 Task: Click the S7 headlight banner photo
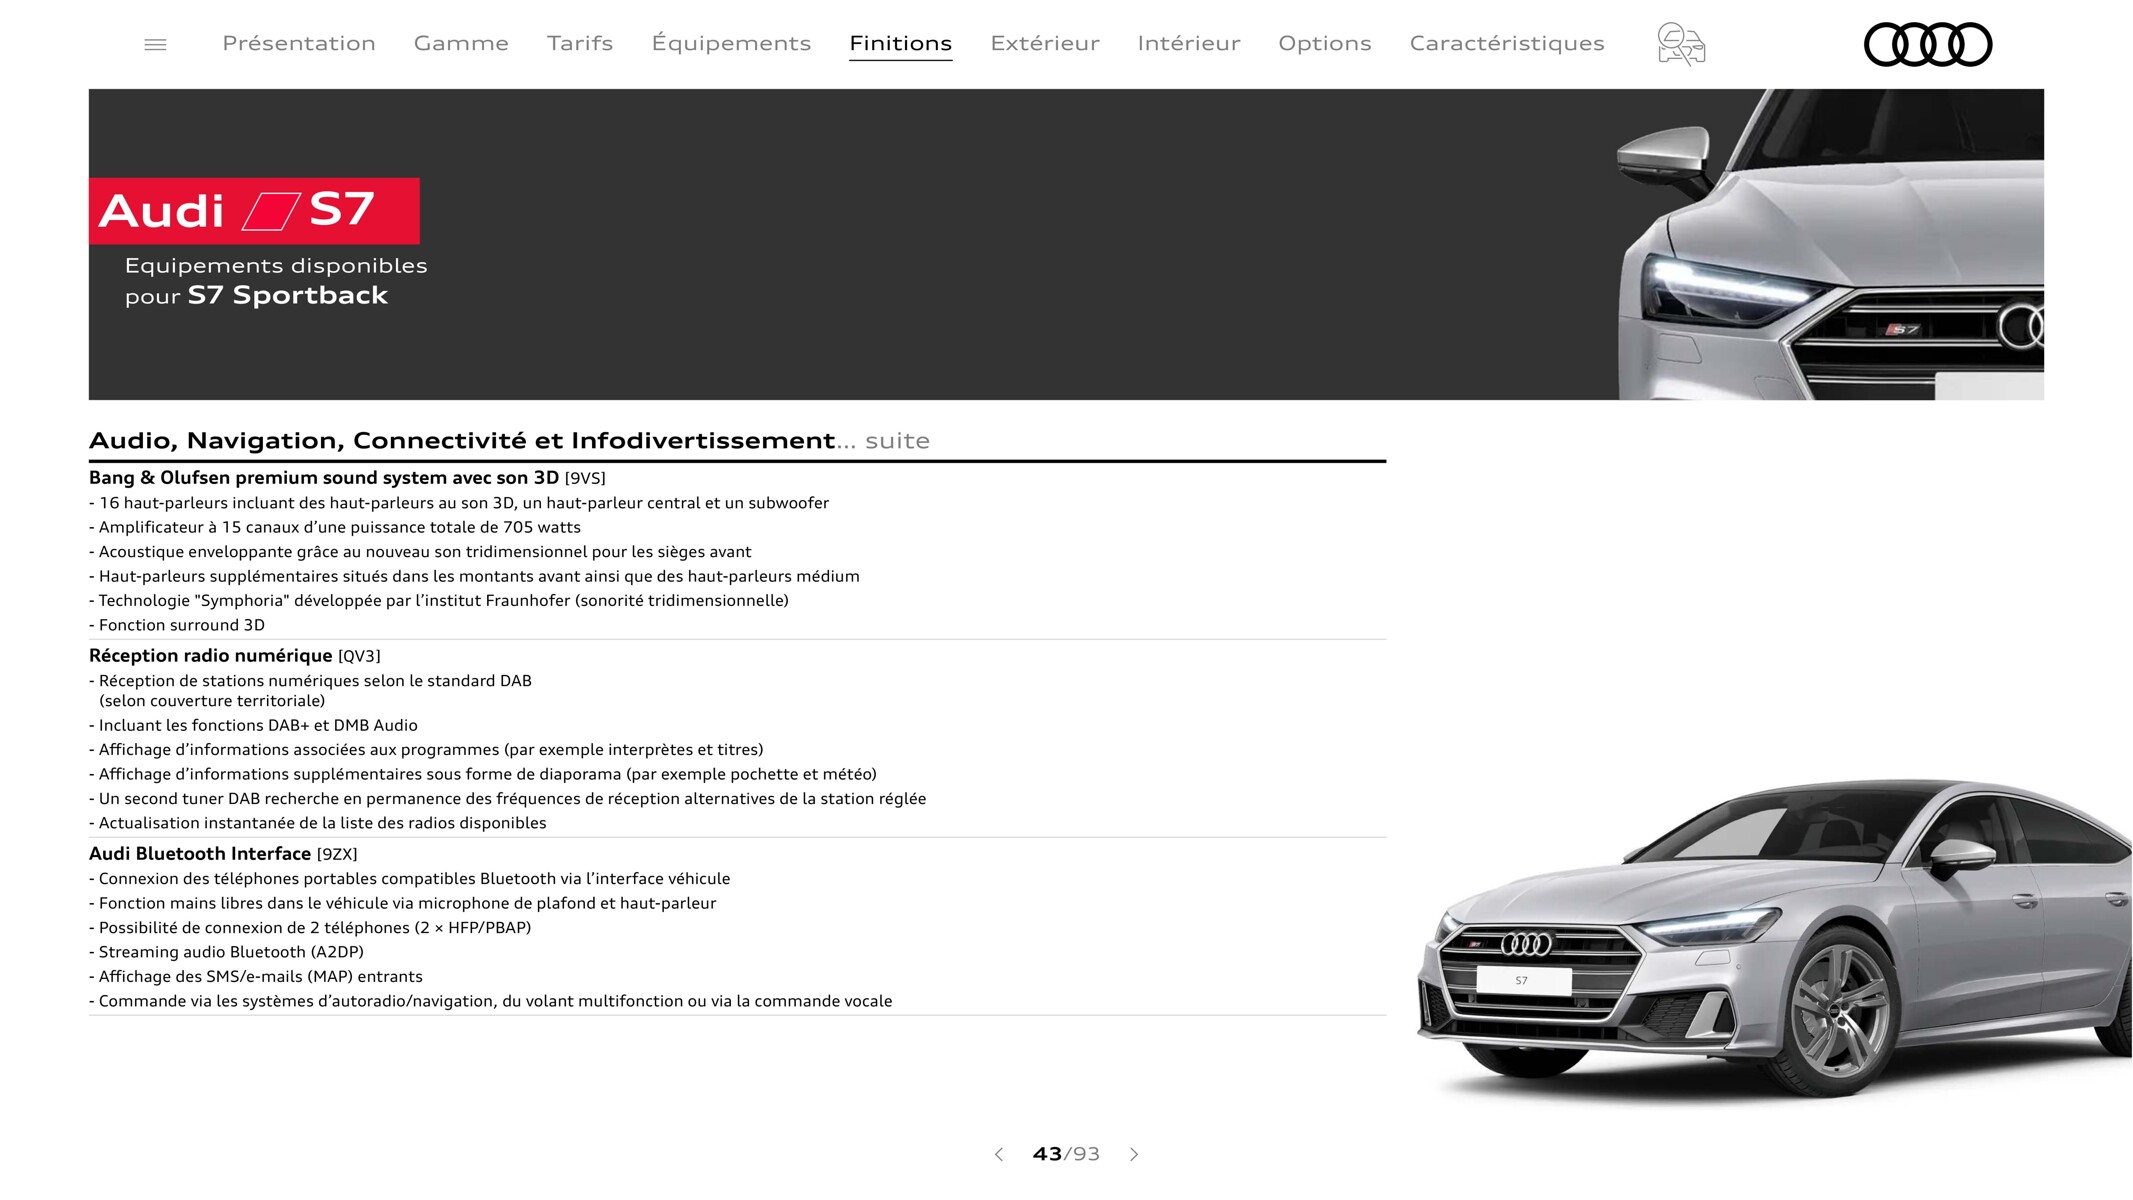(1830, 245)
